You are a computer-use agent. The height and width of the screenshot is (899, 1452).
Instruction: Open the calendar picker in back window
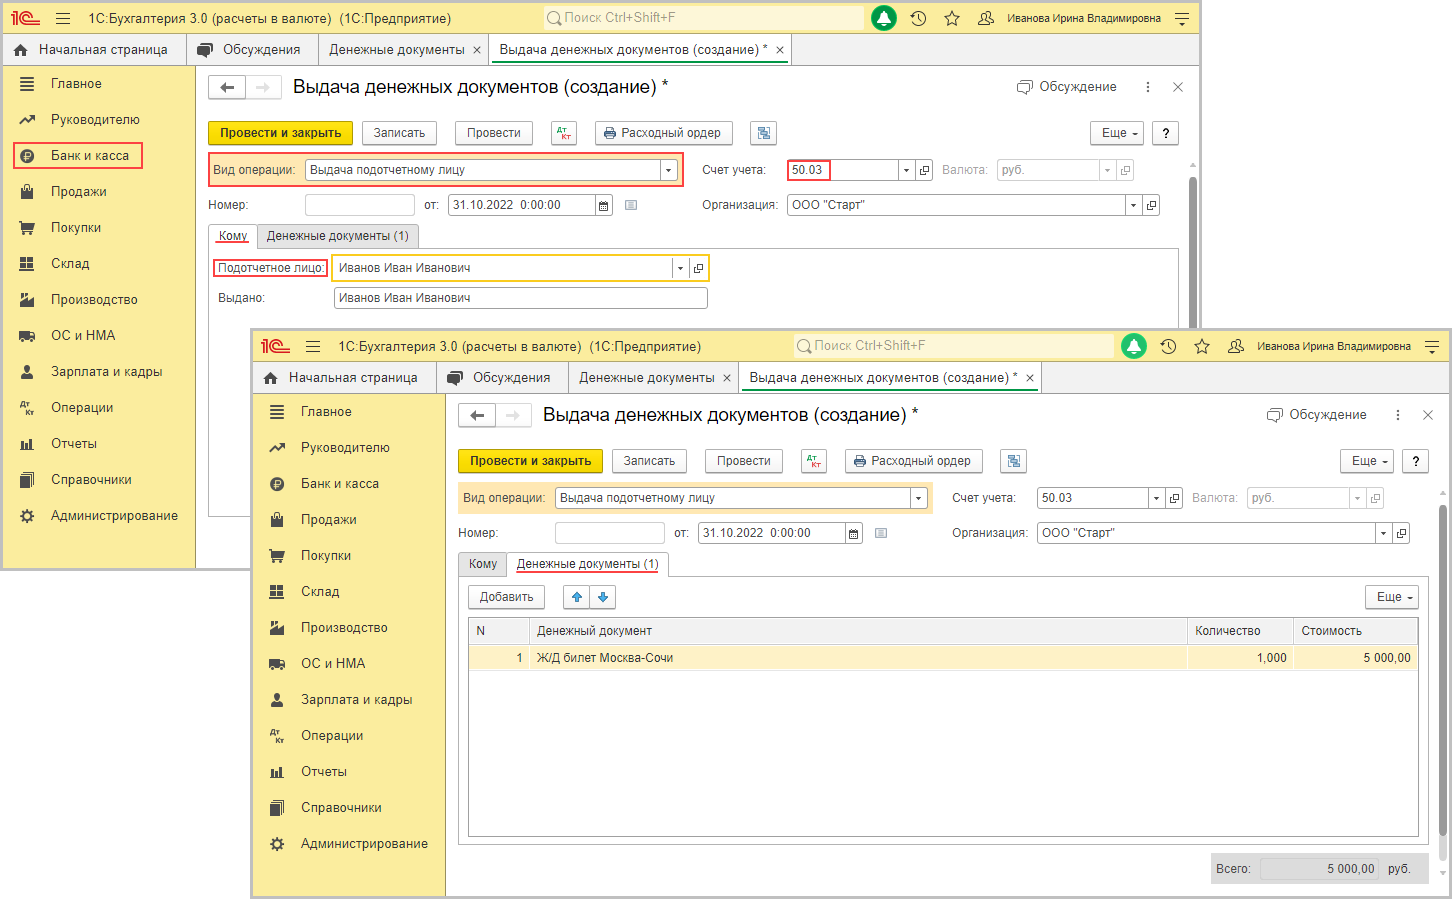603,205
